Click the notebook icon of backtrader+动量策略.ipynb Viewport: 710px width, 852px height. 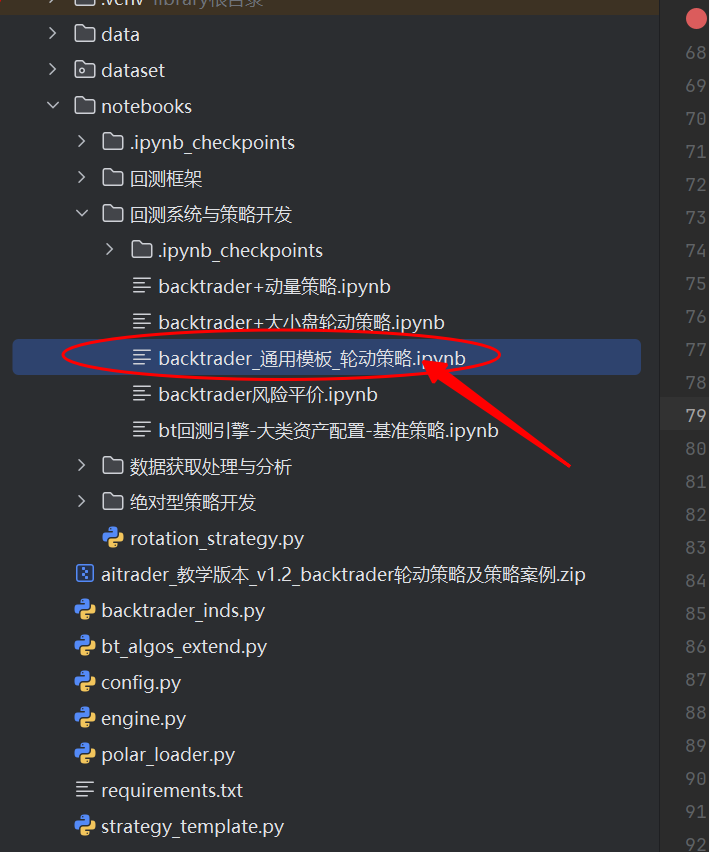pyautogui.click(x=142, y=286)
